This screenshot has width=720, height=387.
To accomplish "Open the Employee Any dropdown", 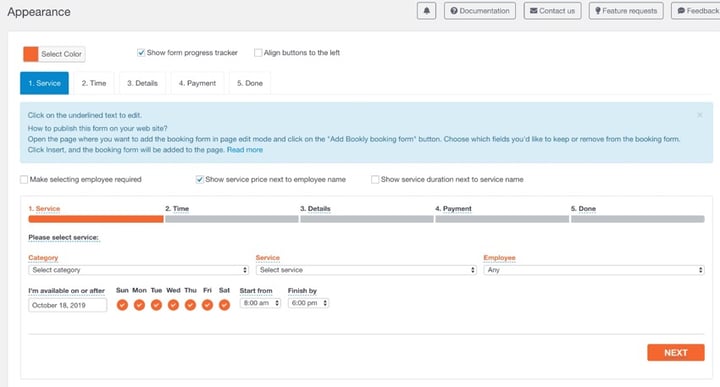I will point(594,270).
